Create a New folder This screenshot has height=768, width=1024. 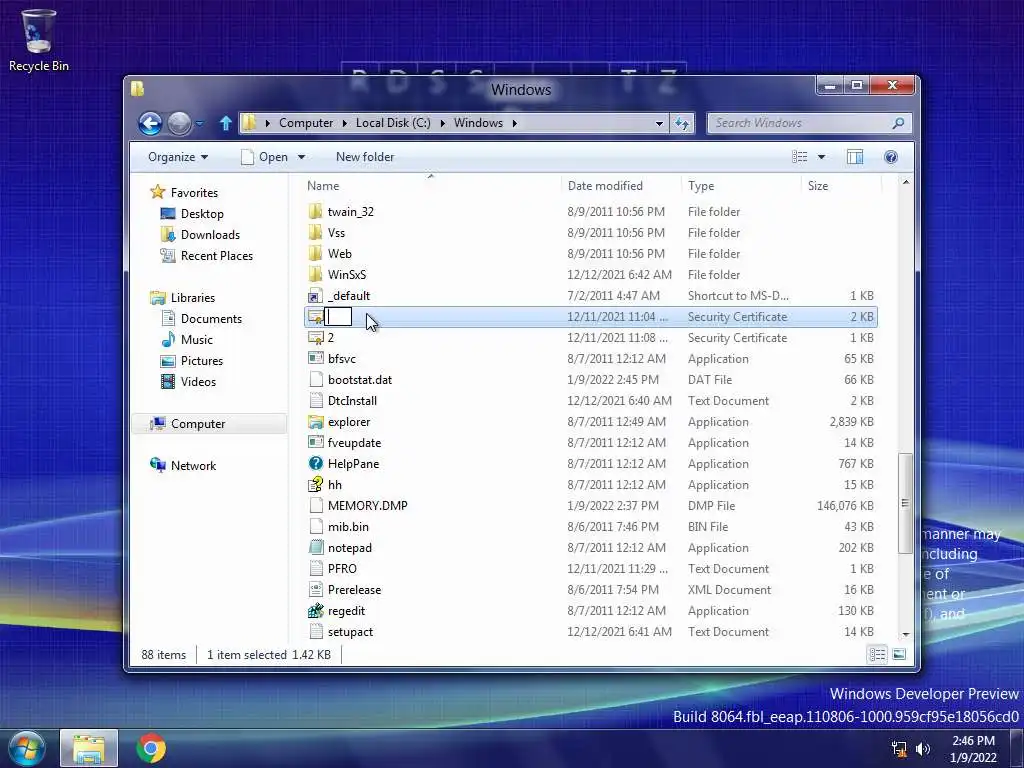coord(365,157)
